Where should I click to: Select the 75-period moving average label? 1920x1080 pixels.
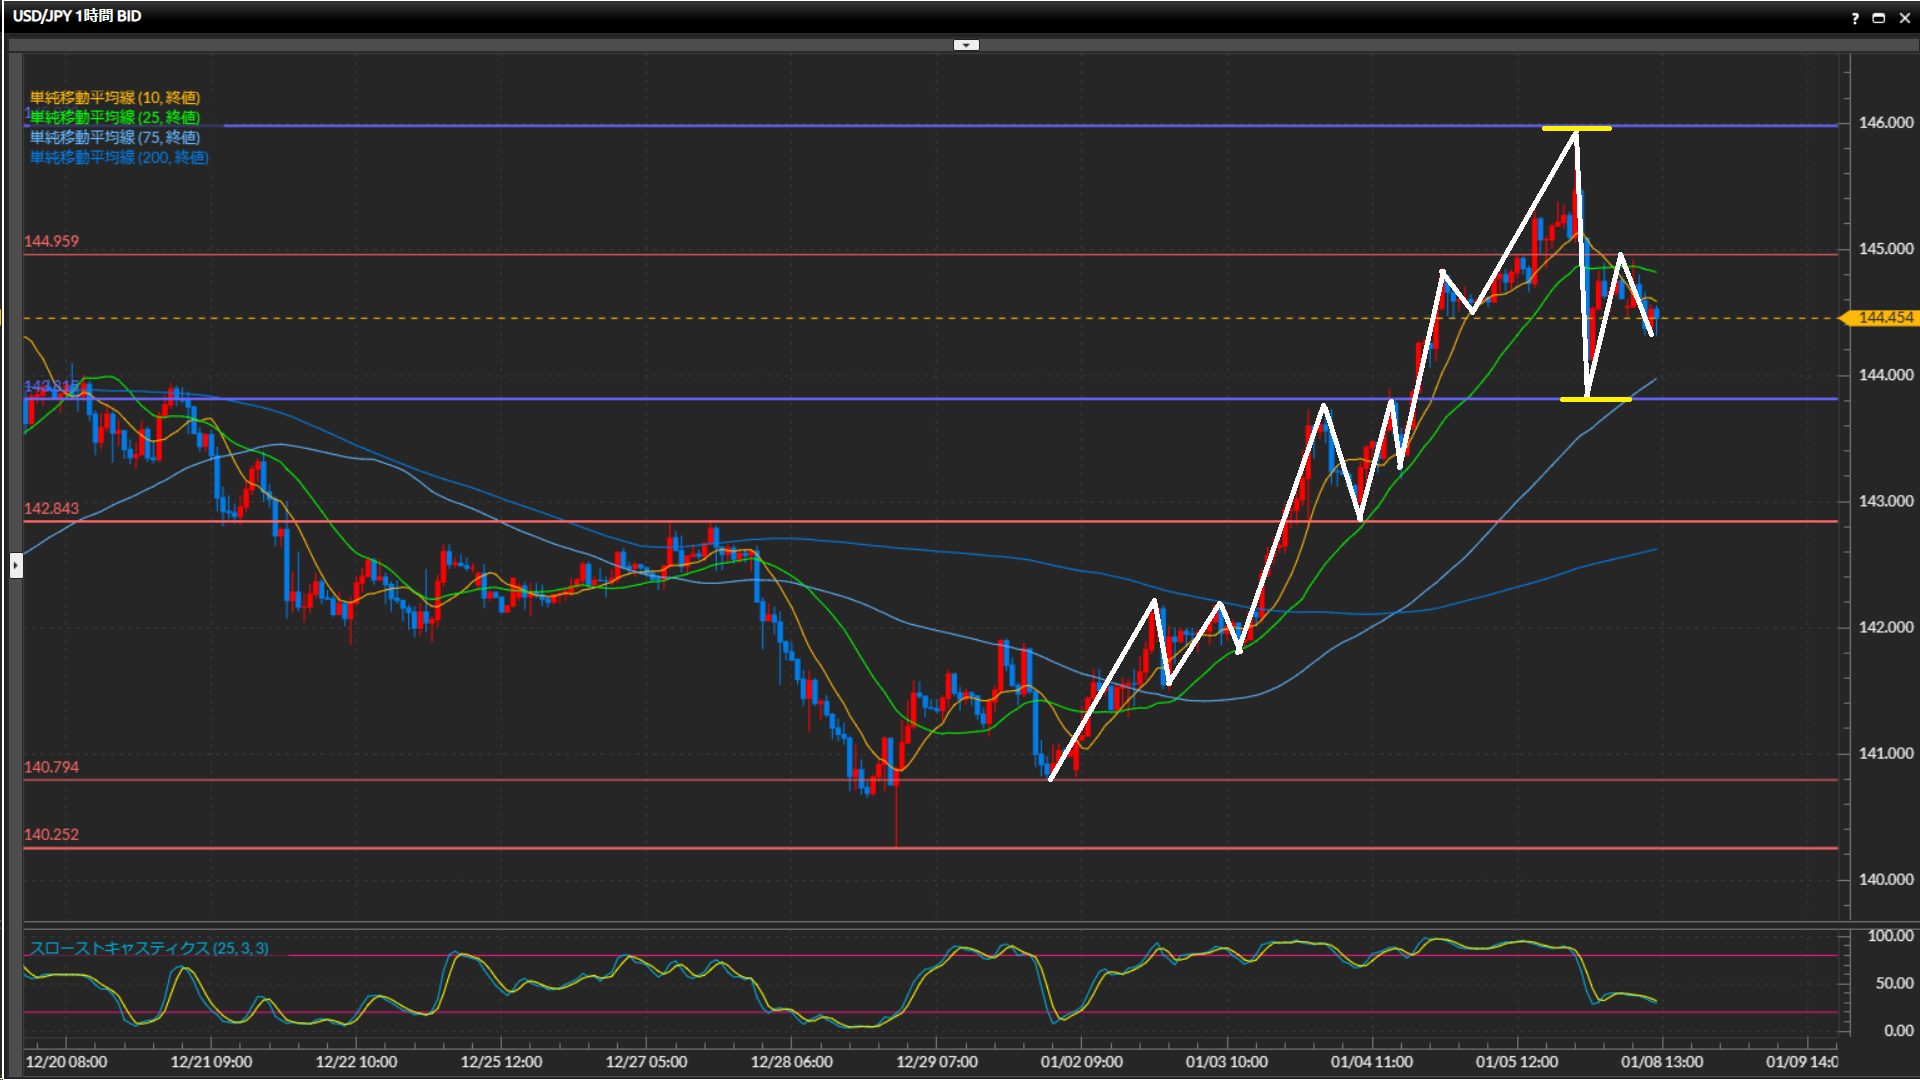[x=115, y=137]
